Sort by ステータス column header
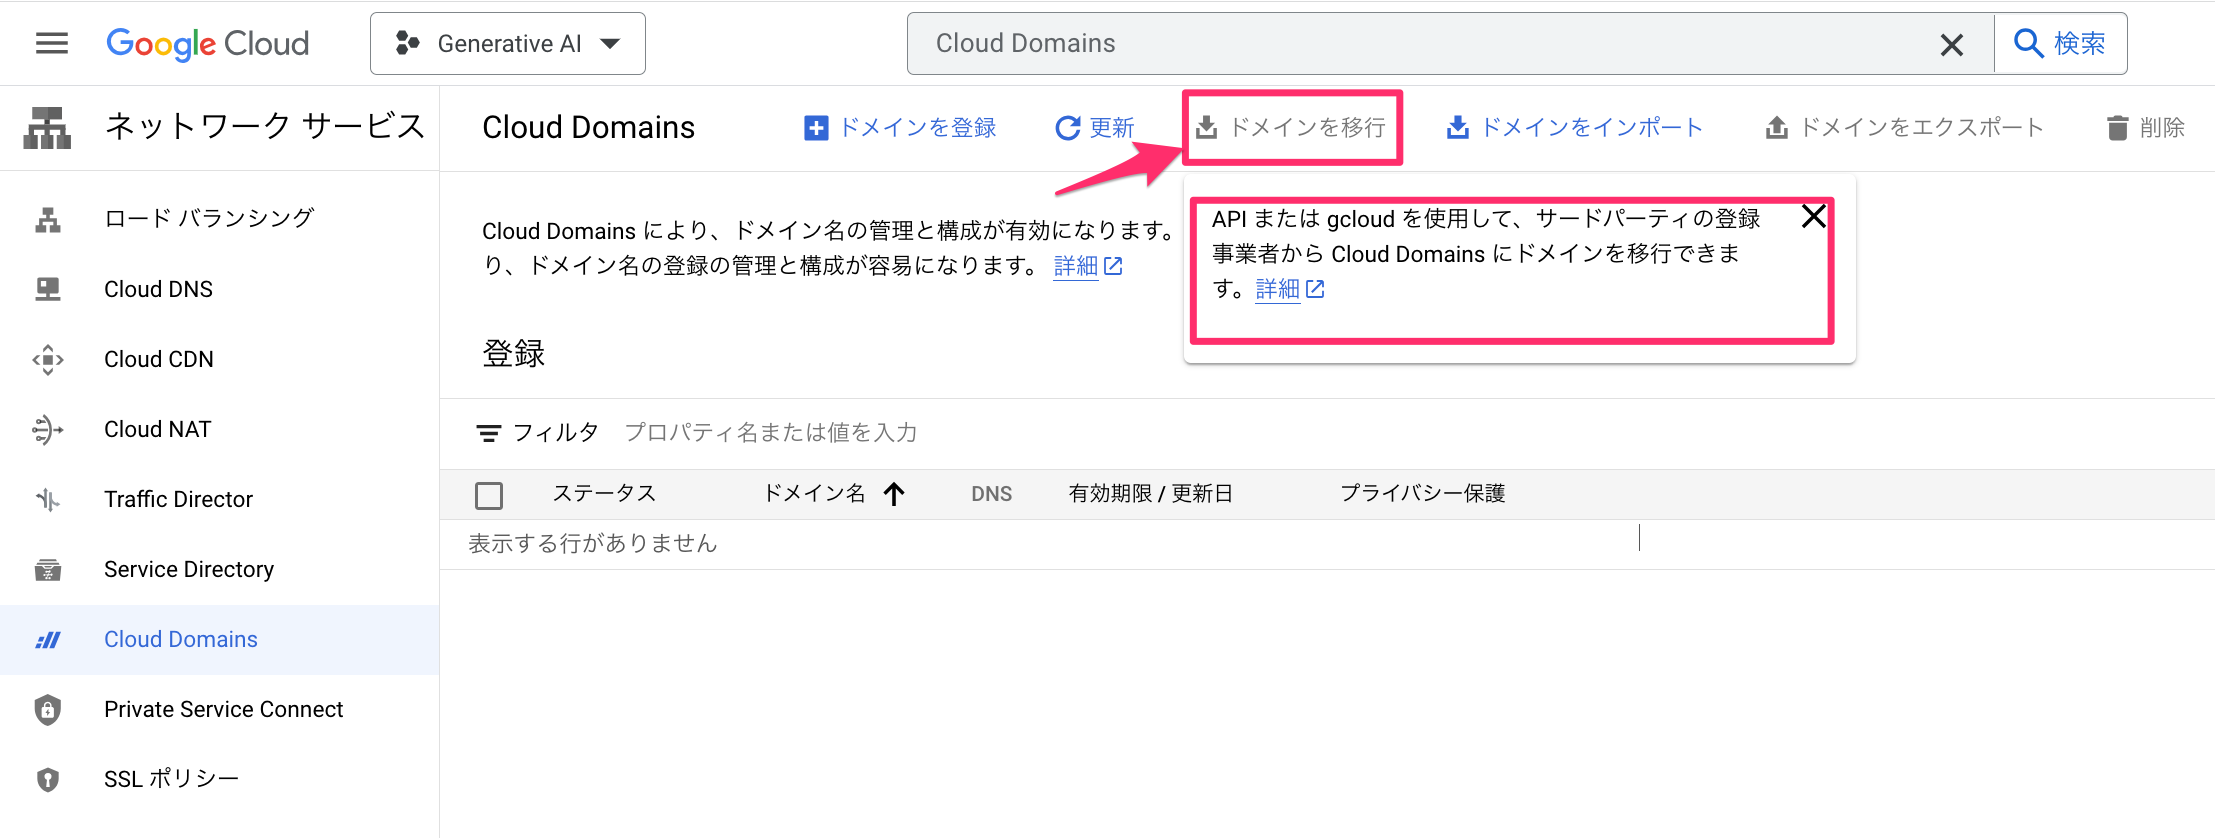The width and height of the screenshot is (2215, 838). point(604,493)
